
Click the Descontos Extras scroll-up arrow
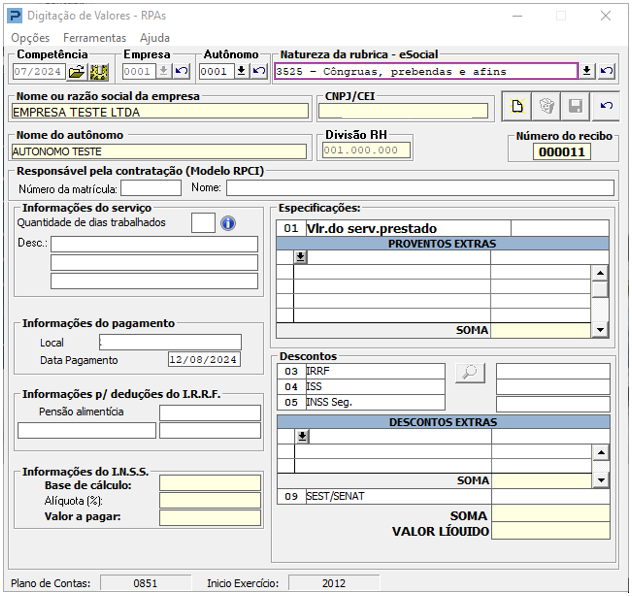601,452
